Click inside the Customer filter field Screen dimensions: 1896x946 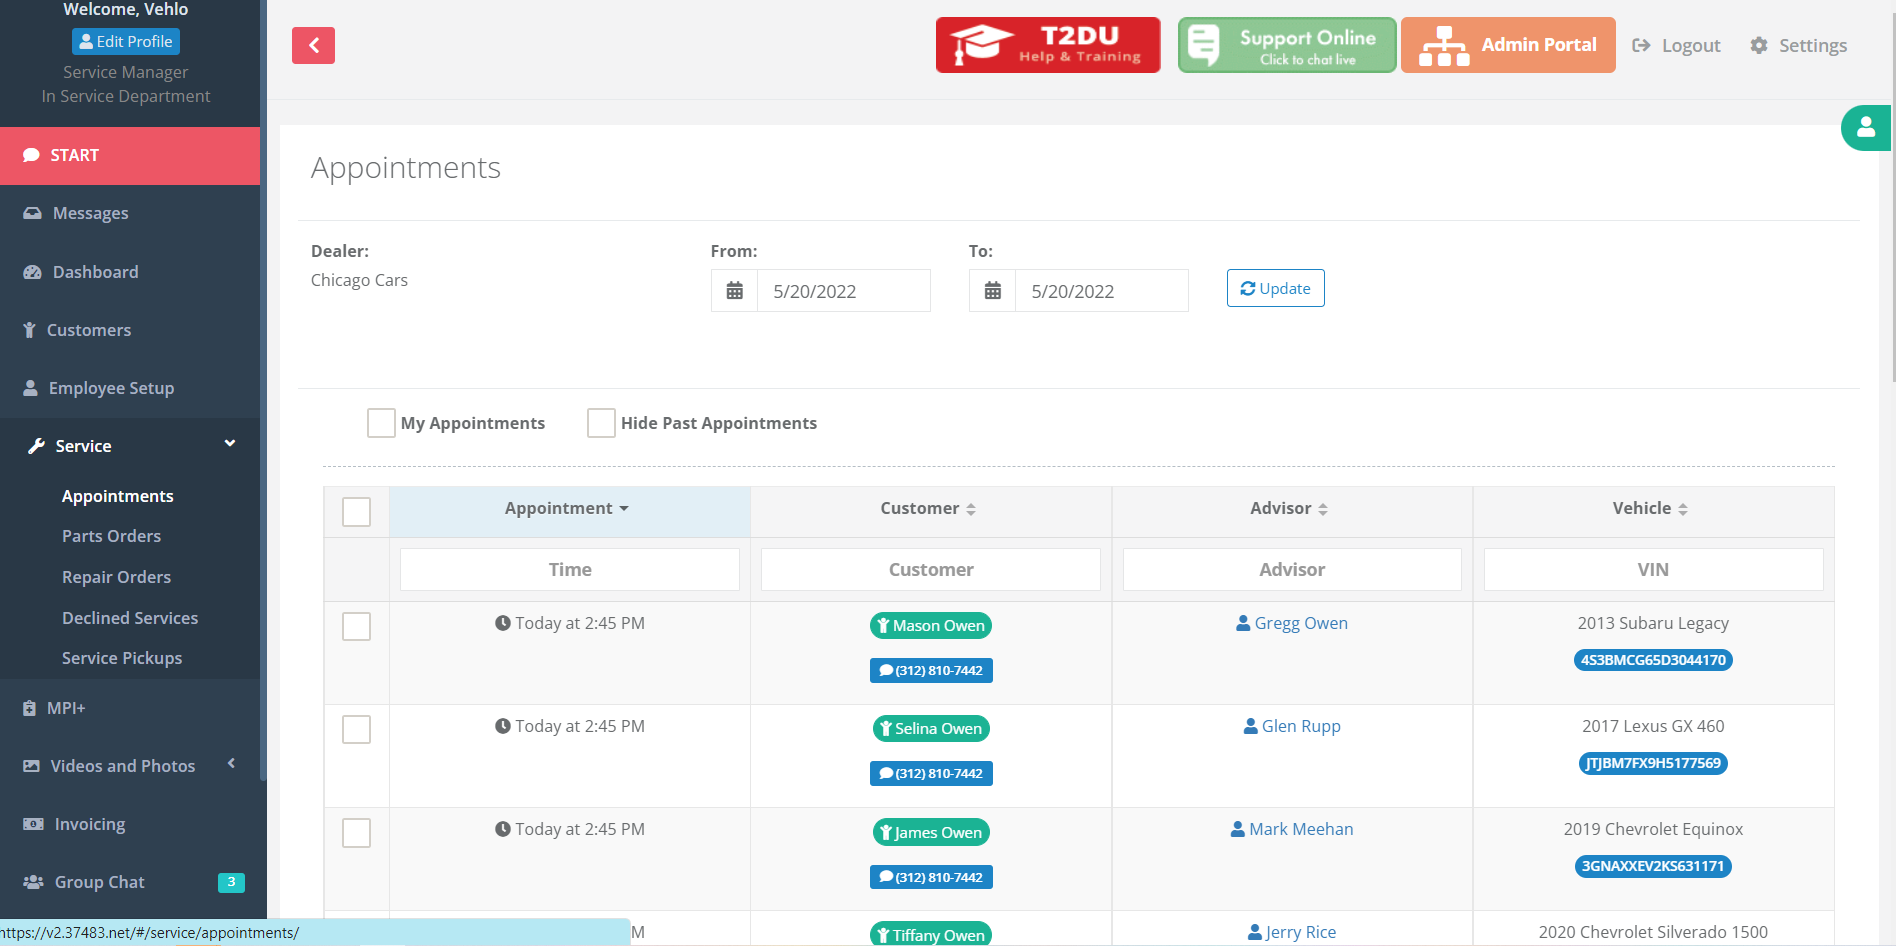(930, 569)
